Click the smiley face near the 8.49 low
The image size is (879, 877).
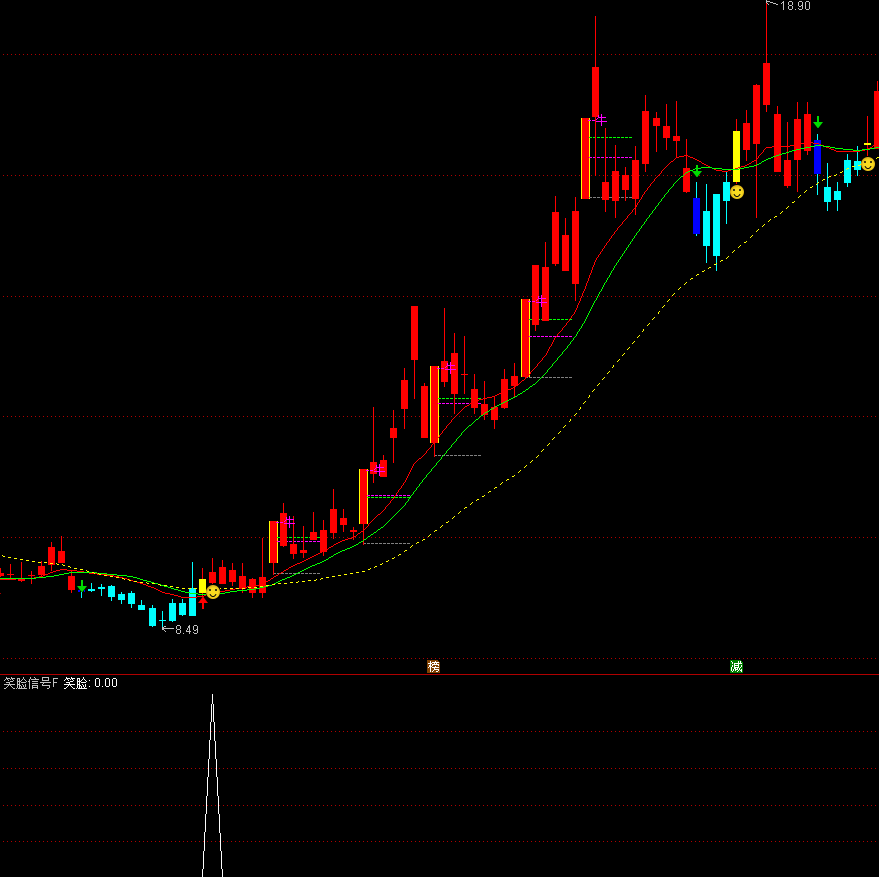(213, 591)
